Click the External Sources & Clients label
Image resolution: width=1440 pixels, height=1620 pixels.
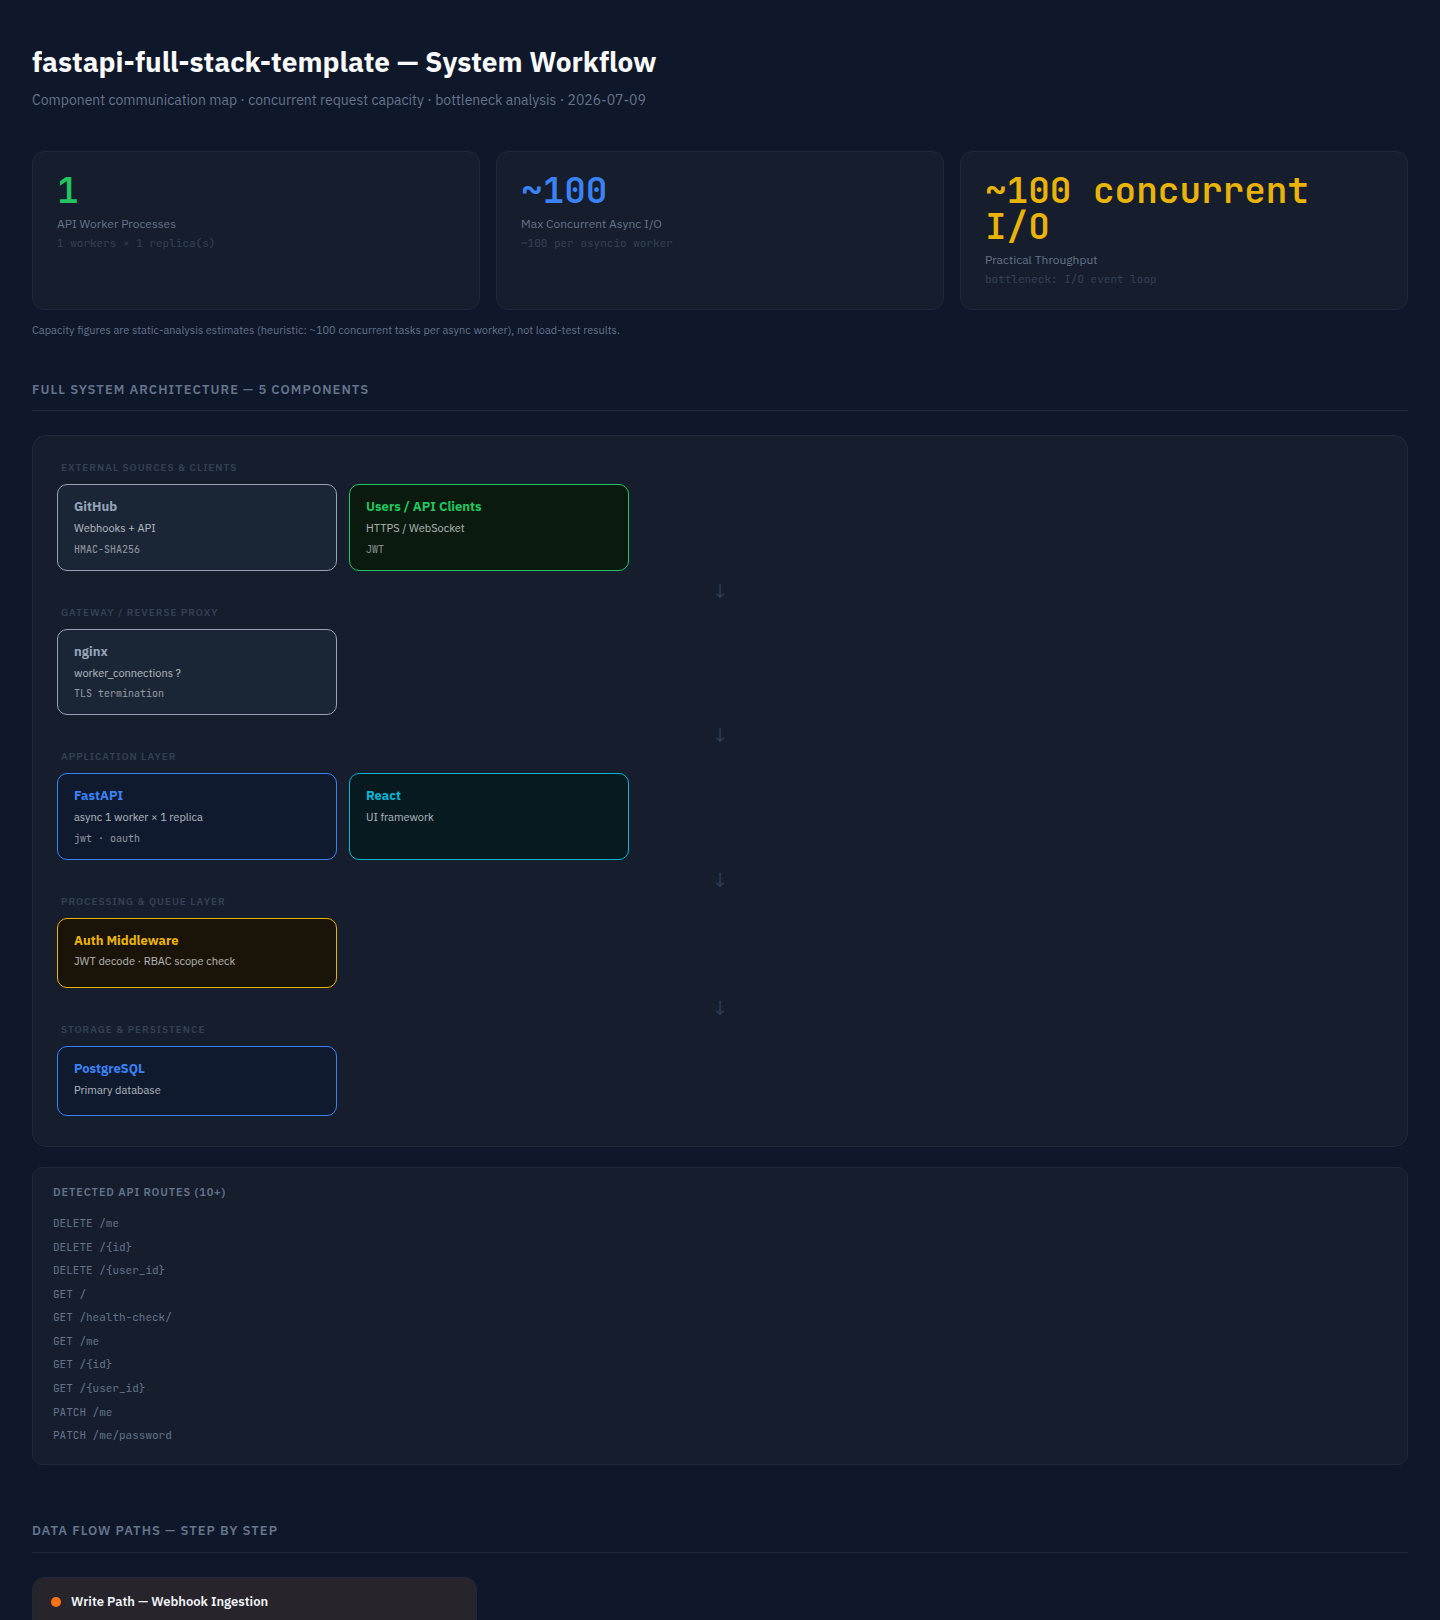pos(149,468)
